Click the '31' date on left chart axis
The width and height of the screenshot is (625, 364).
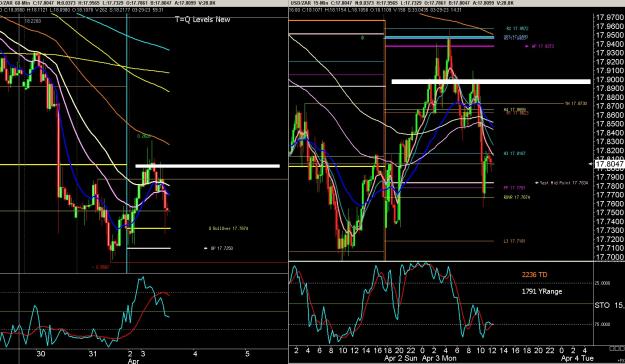(93, 354)
